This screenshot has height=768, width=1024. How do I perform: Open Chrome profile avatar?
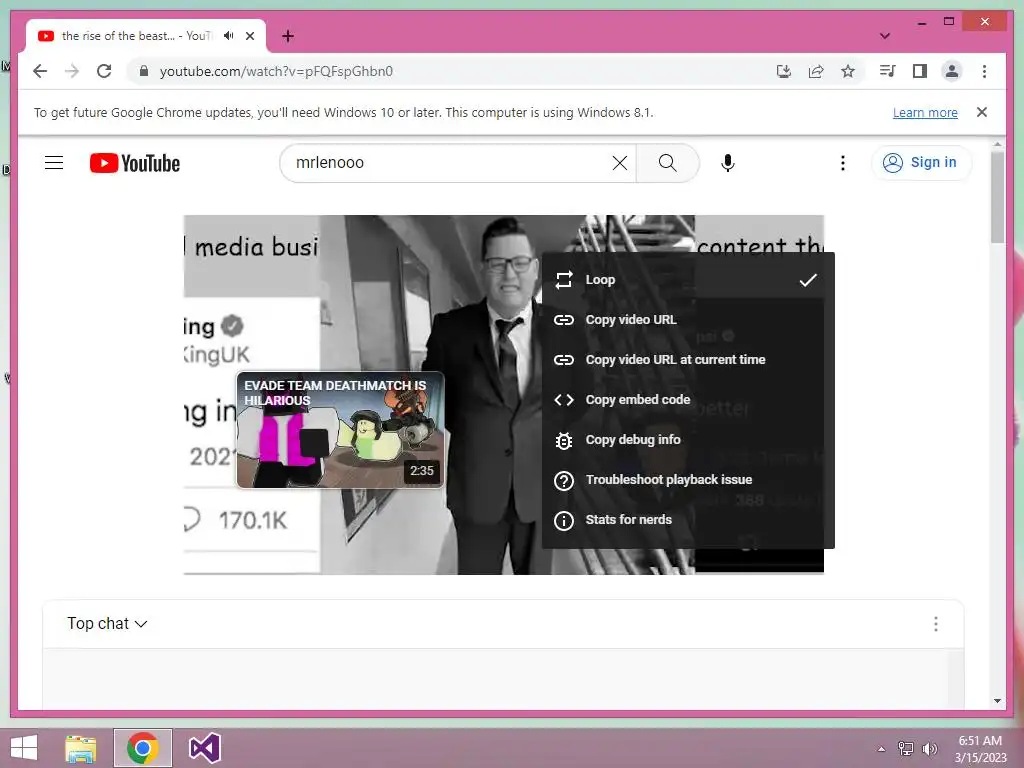[952, 71]
